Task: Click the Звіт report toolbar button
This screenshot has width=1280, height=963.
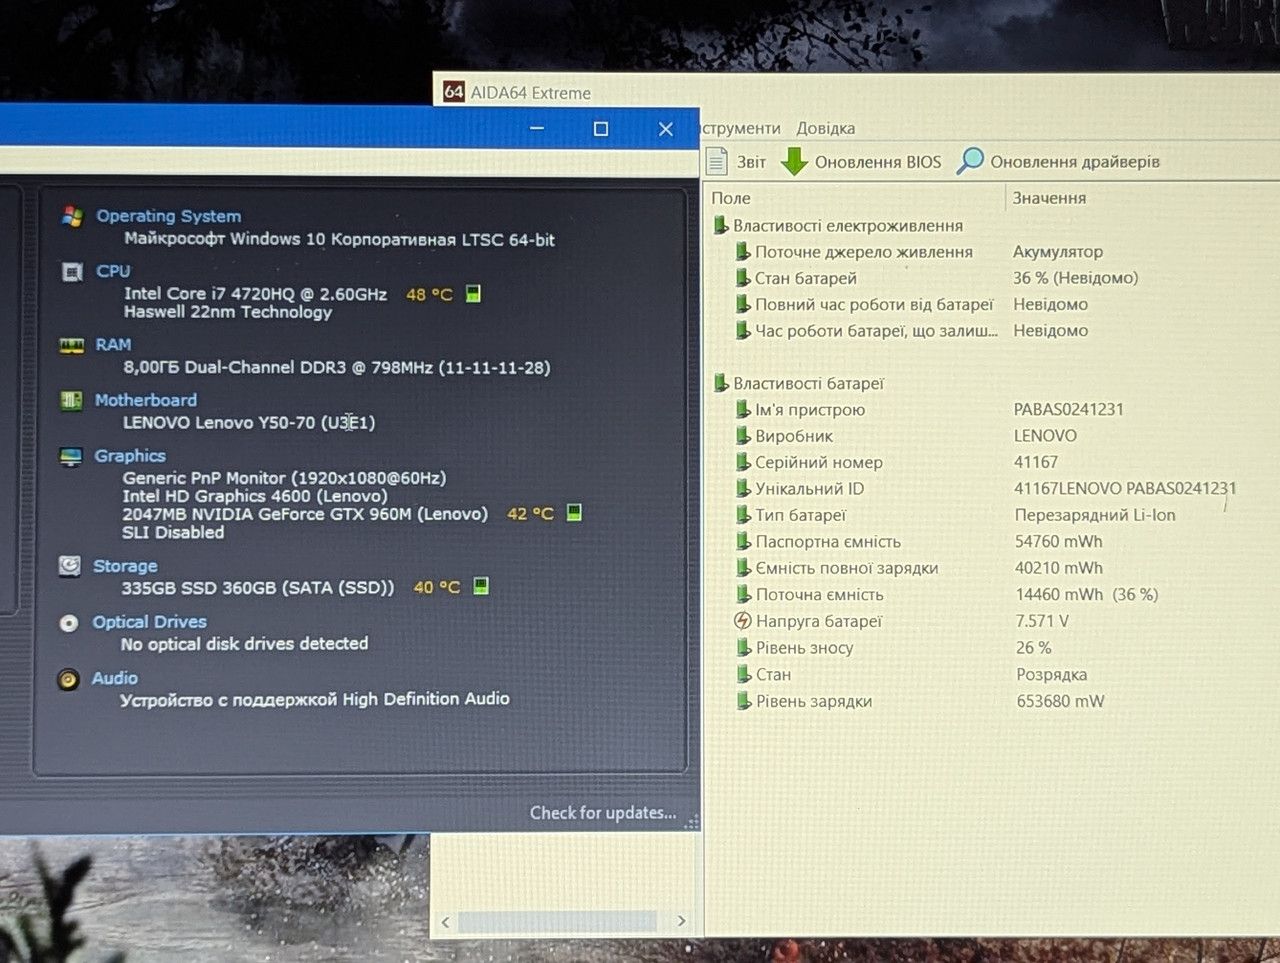Action: pyautogui.click(x=737, y=162)
